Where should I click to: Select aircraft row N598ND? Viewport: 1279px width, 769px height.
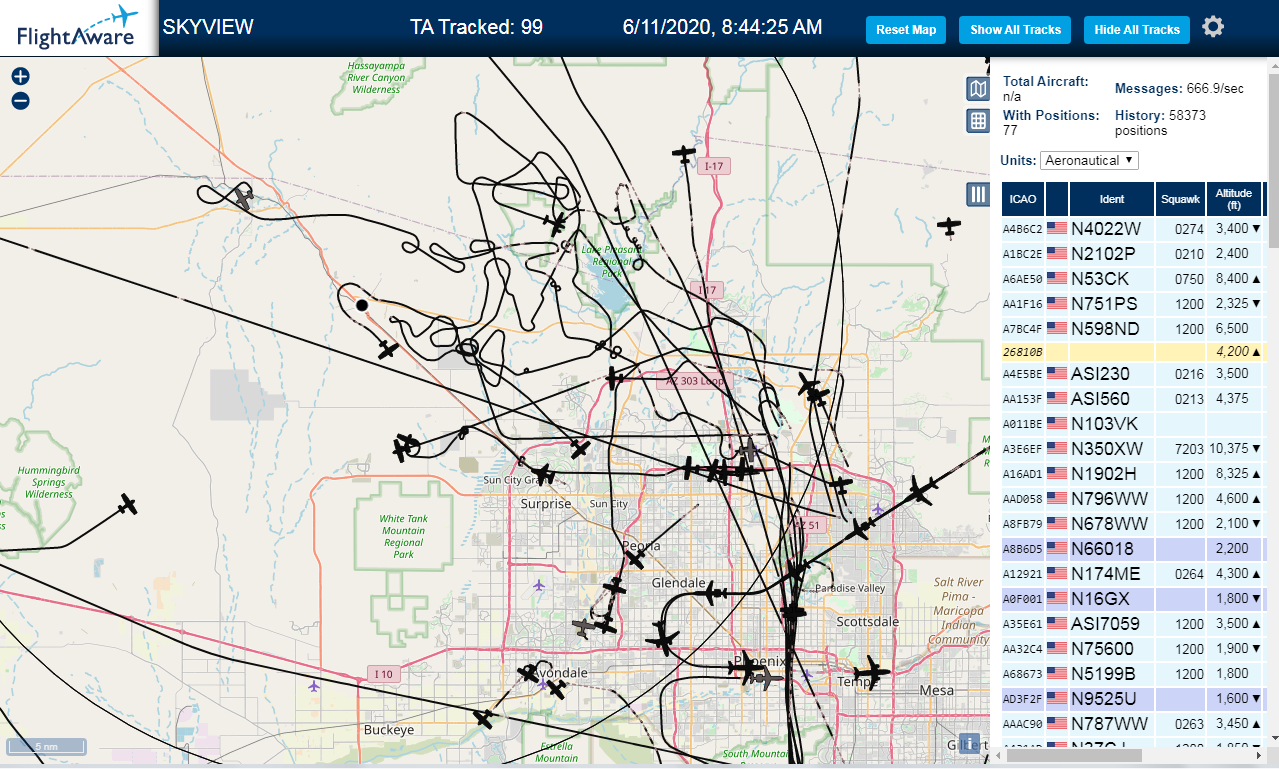[1135, 328]
